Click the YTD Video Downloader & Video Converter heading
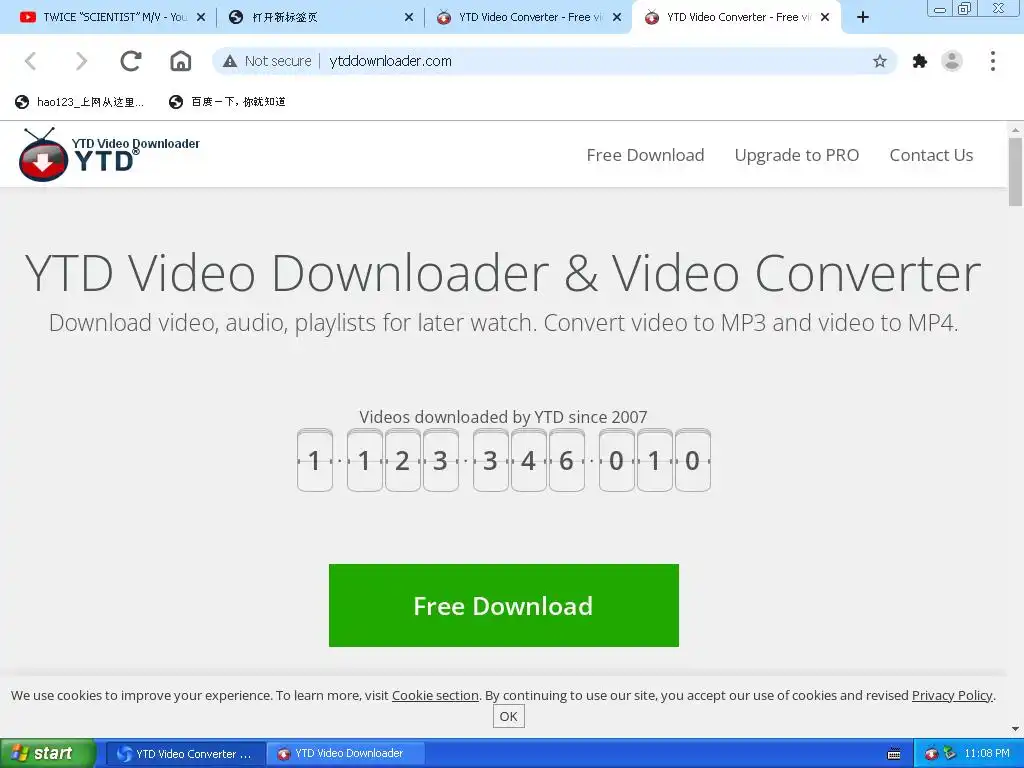 coord(503,273)
